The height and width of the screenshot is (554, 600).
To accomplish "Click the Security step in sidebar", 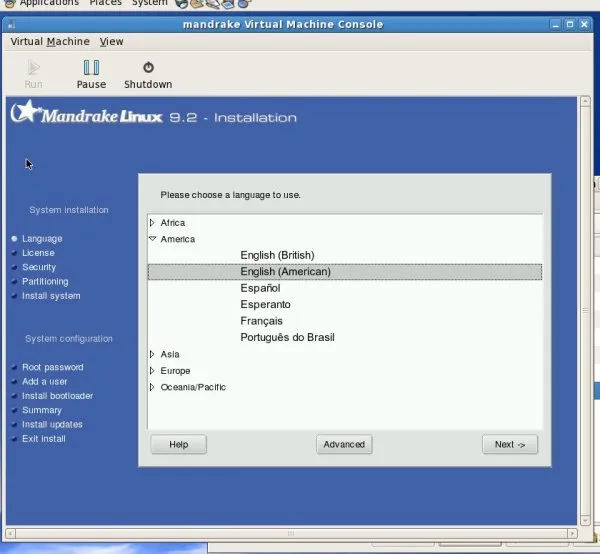I will 39,267.
